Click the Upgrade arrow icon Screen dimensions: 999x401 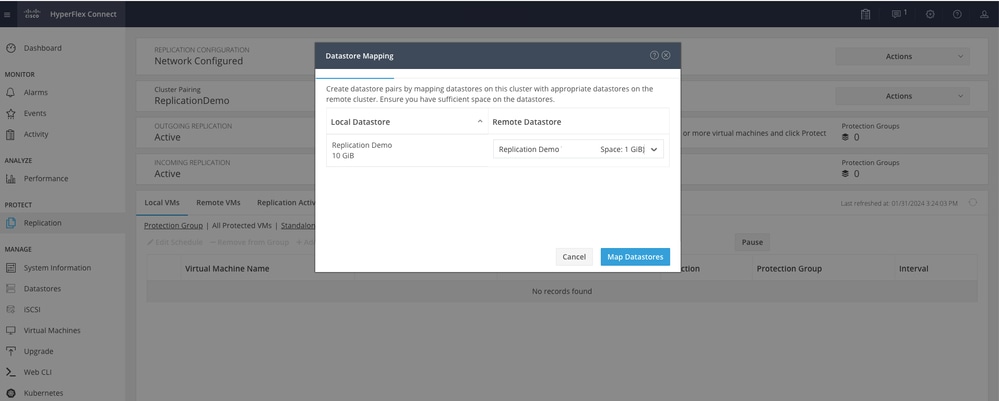[x=10, y=351]
